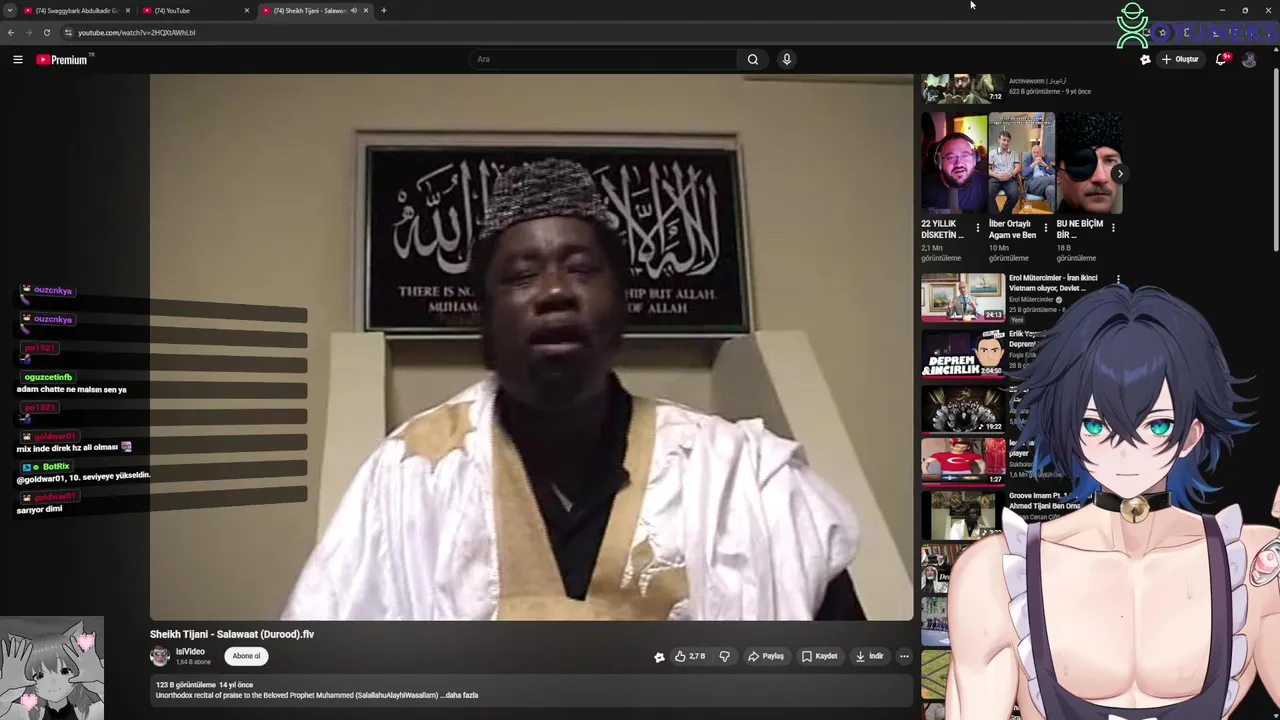Open options for 22 YILLIK DİSKETİN short

(978, 228)
